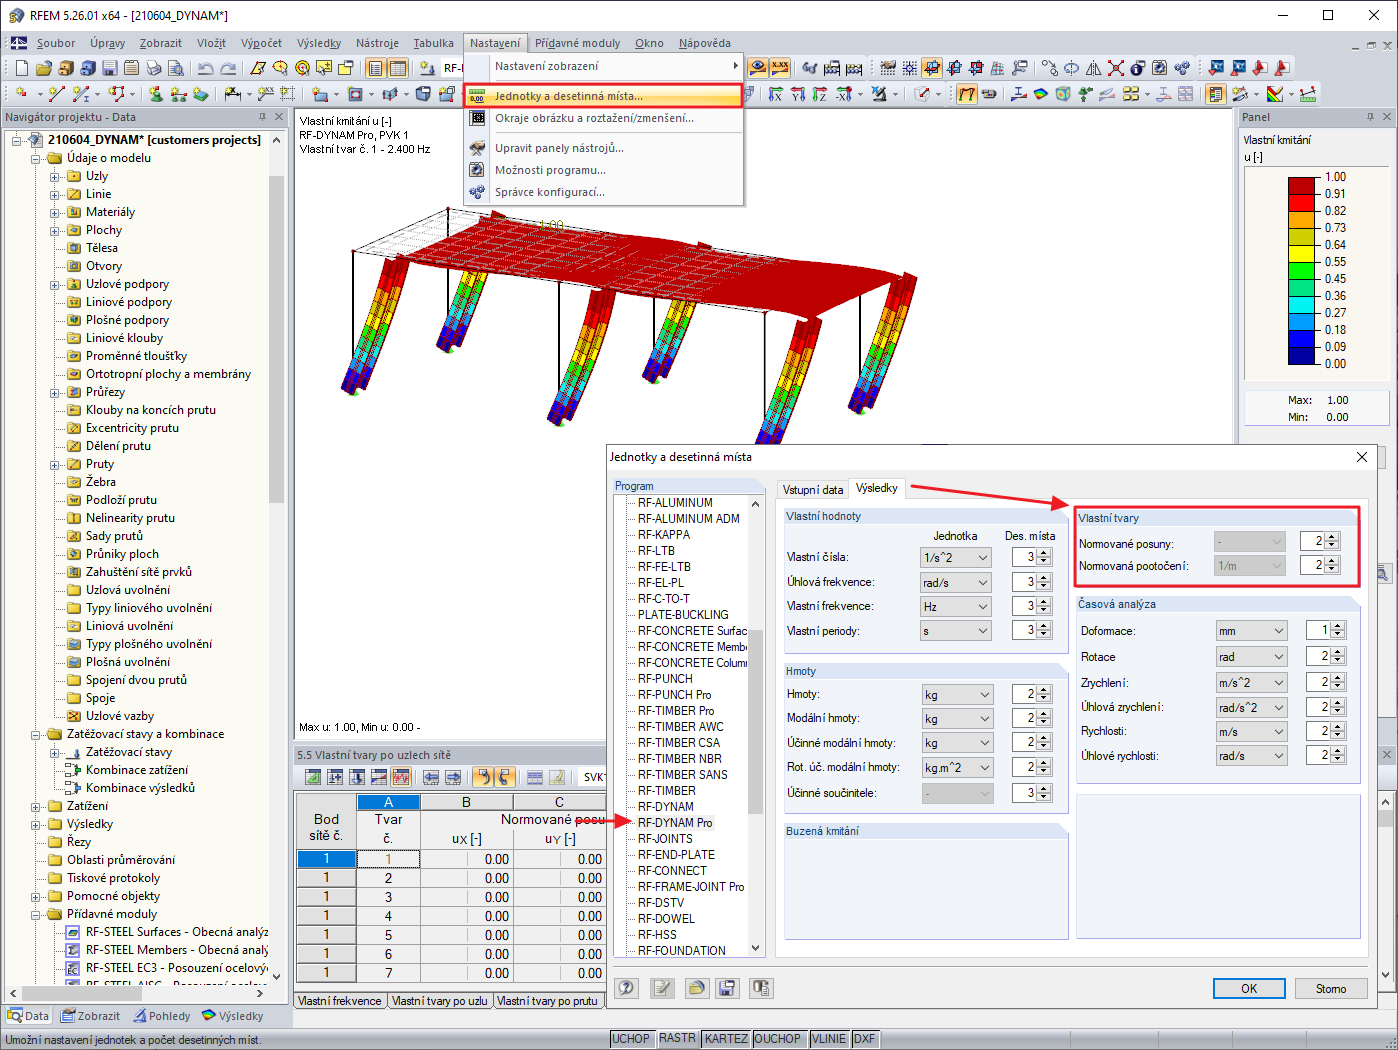Open the Soubor menu

[x=56, y=43]
